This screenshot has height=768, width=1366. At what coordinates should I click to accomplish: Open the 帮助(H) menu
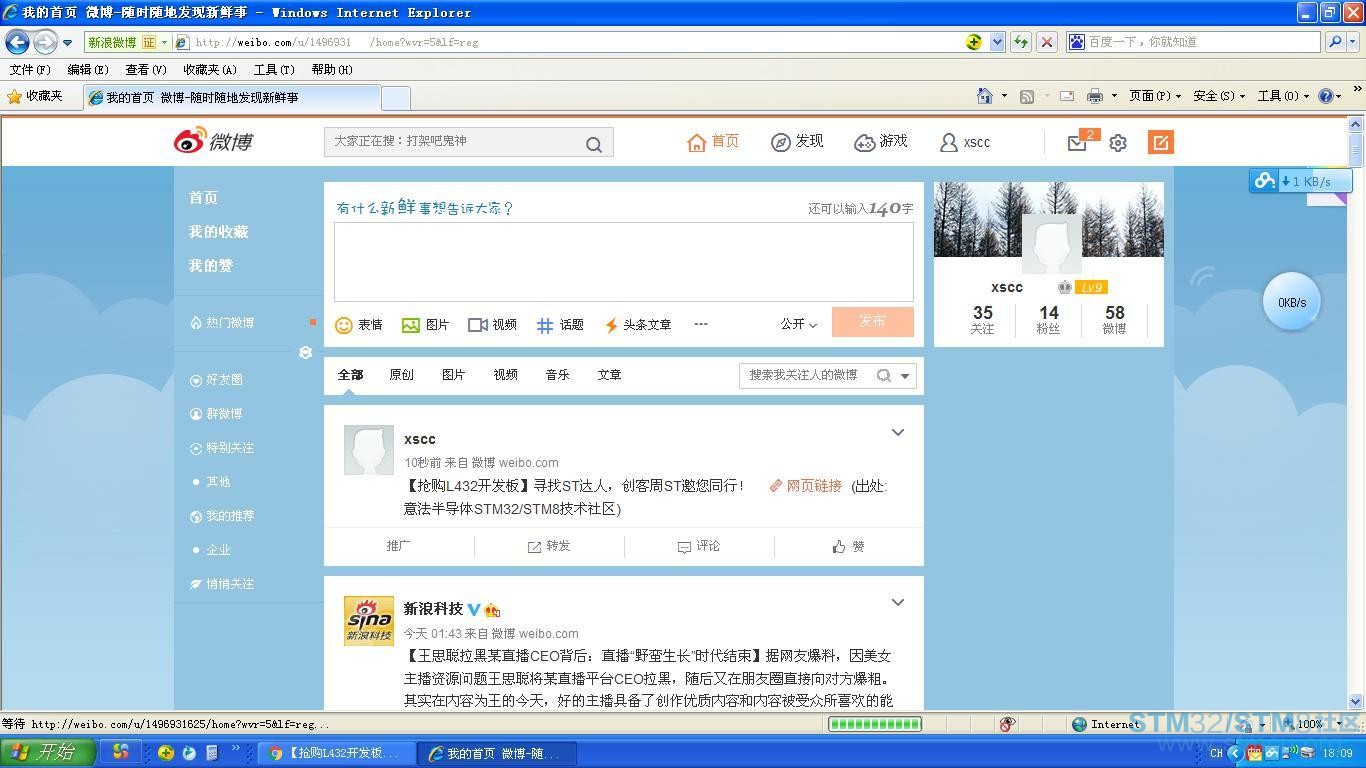332,70
